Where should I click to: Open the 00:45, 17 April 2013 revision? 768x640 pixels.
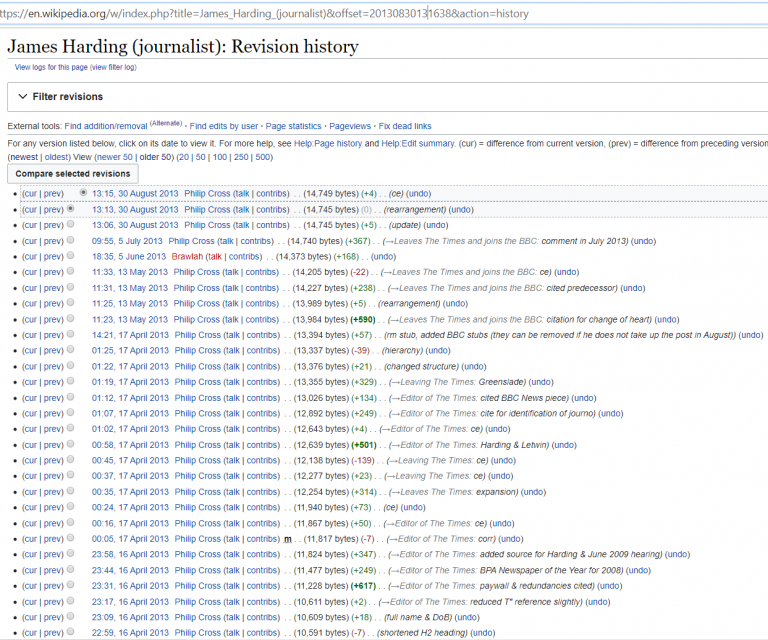coord(130,460)
